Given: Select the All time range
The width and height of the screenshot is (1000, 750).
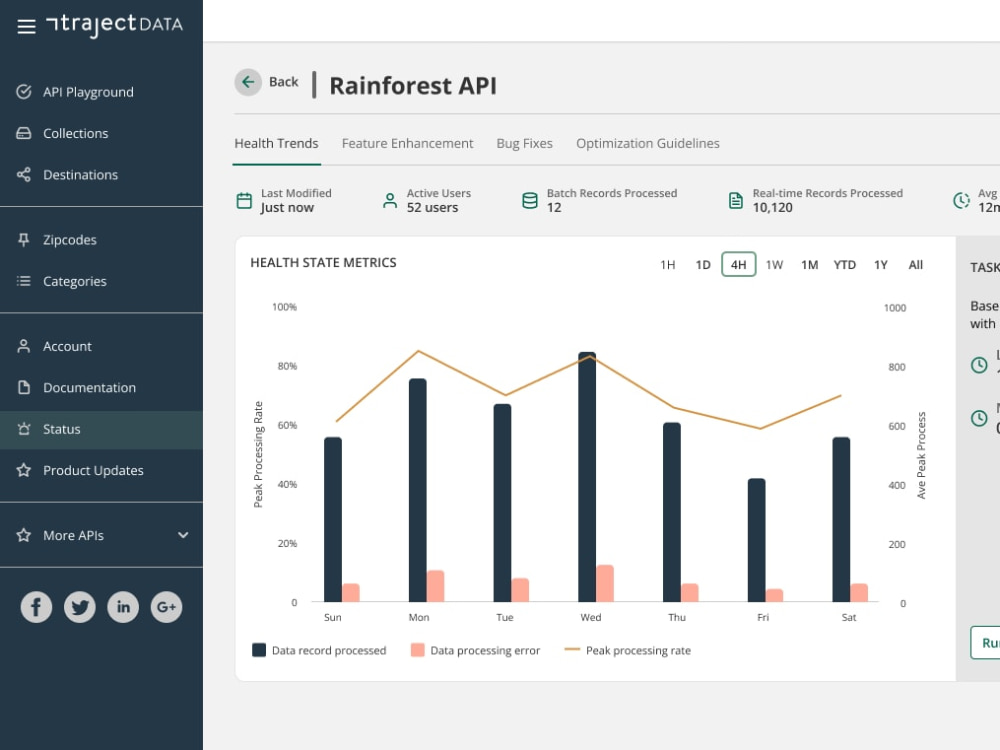Looking at the screenshot, I should pyautogui.click(x=916, y=265).
